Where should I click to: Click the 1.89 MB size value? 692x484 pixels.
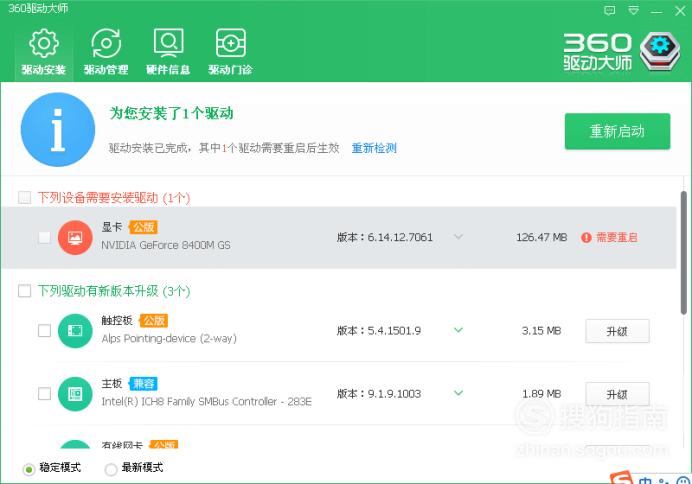542,394
